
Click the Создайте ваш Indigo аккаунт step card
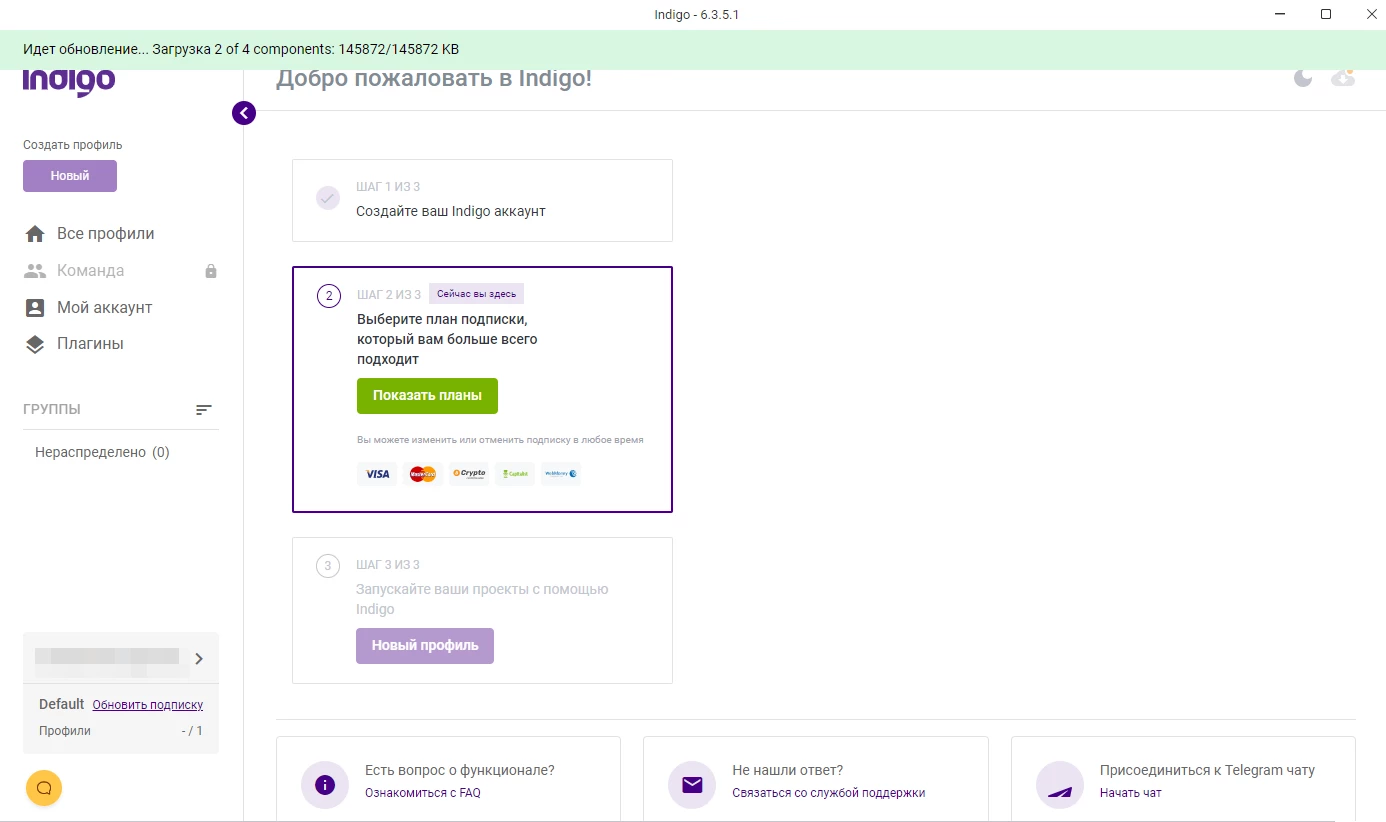coord(482,200)
